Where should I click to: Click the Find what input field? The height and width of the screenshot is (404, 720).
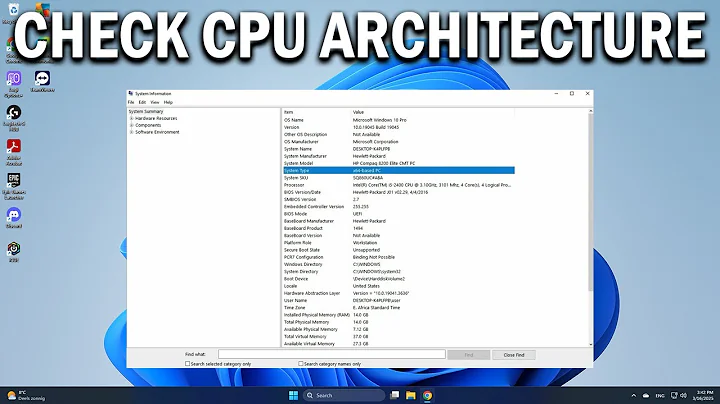coord(332,354)
